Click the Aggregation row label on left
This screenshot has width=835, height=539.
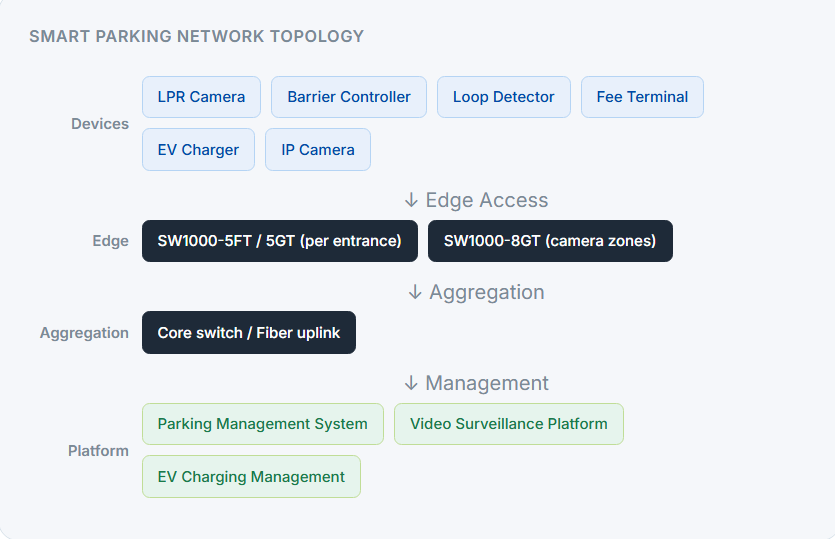point(84,333)
